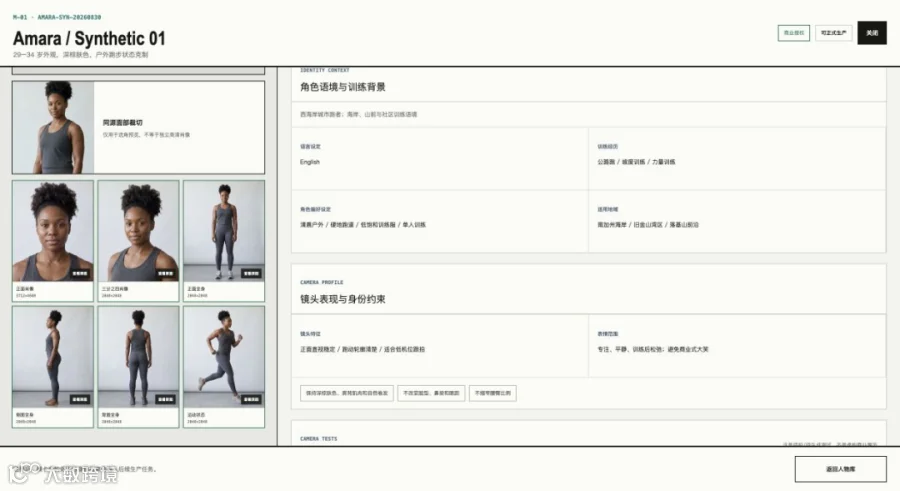This screenshot has height=491, width=900.
Task: Click the first constraint tag about skin tone
Action: pyautogui.click(x=347, y=393)
